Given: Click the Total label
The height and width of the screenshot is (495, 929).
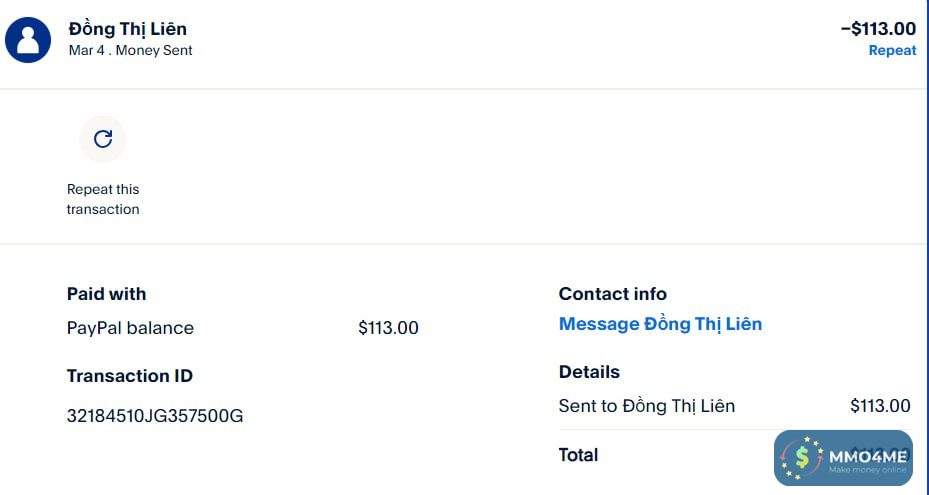Looking at the screenshot, I should point(578,455).
